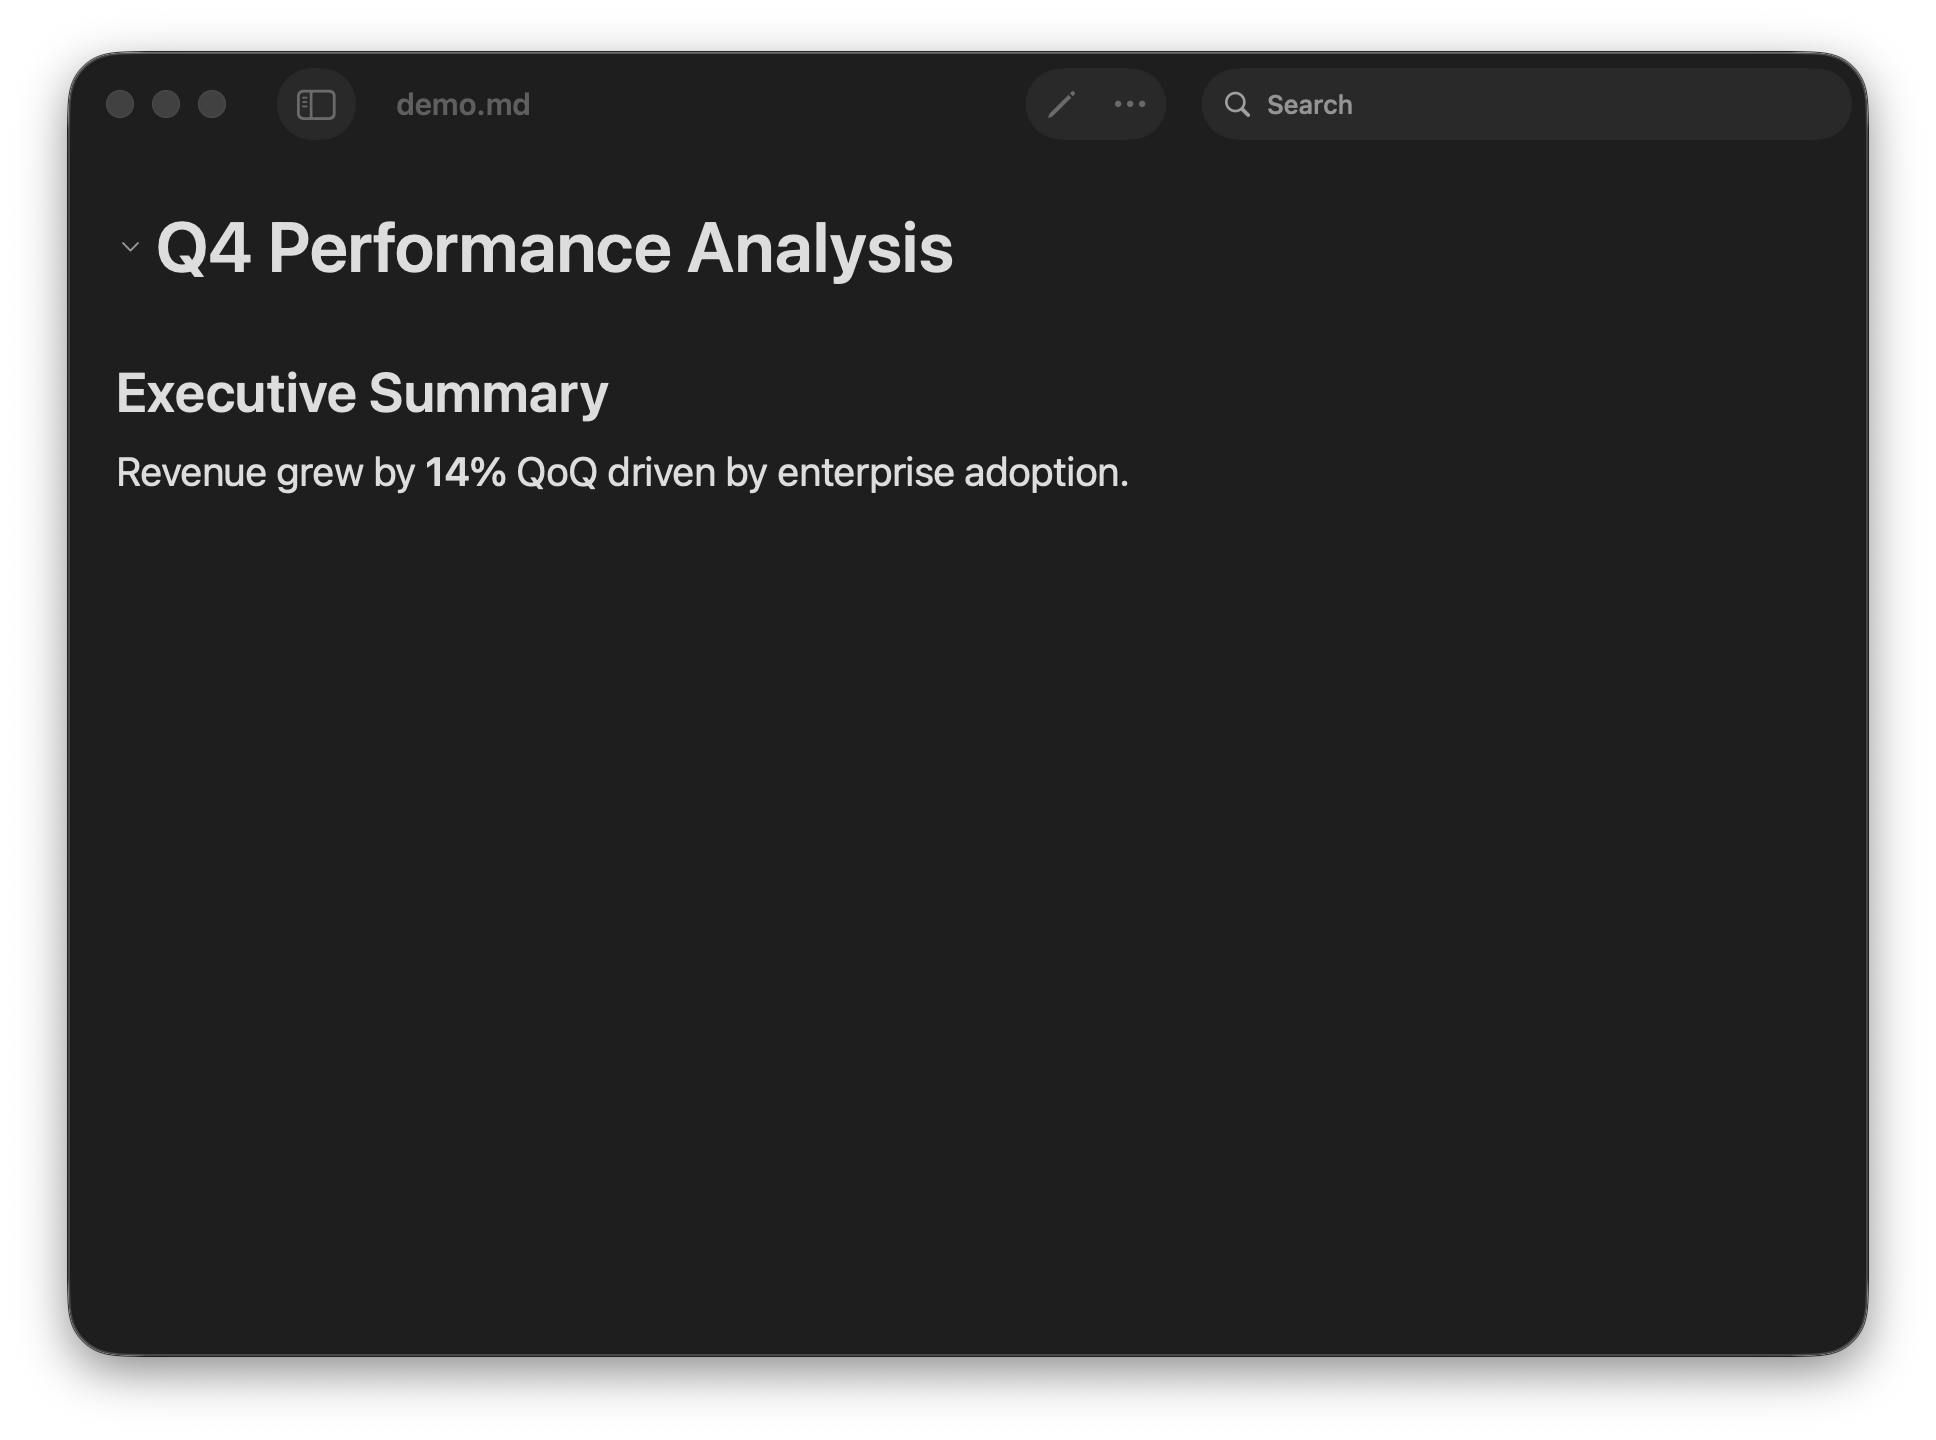Click the bold 14% figure
Viewport: 1936px width, 1440px height.
pos(465,473)
